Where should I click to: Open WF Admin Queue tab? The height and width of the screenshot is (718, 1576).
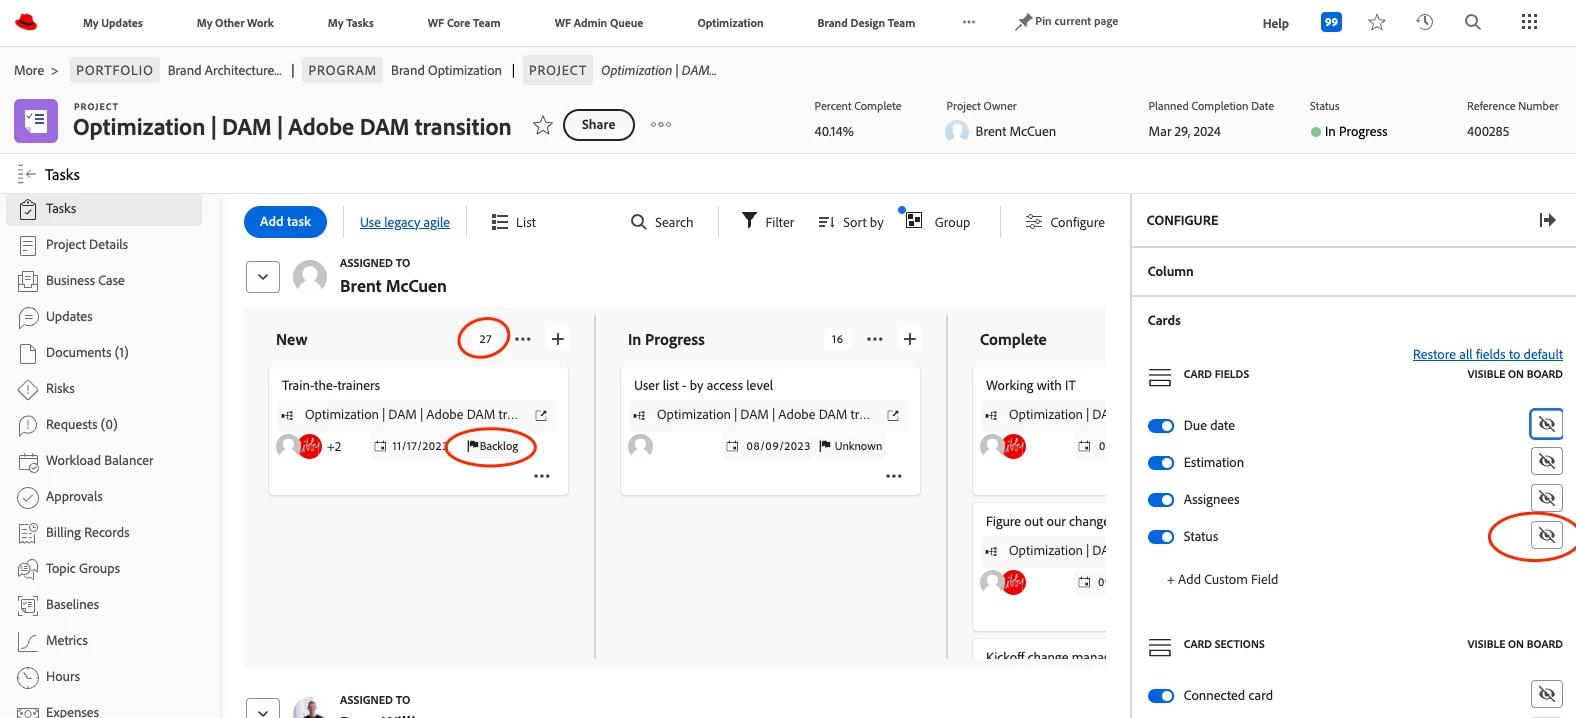[x=599, y=23]
